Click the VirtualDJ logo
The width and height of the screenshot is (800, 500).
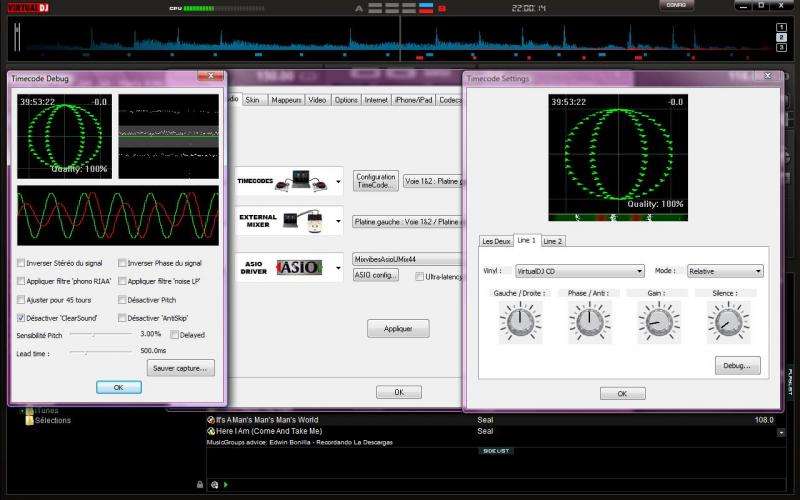(x=28, y=8)
